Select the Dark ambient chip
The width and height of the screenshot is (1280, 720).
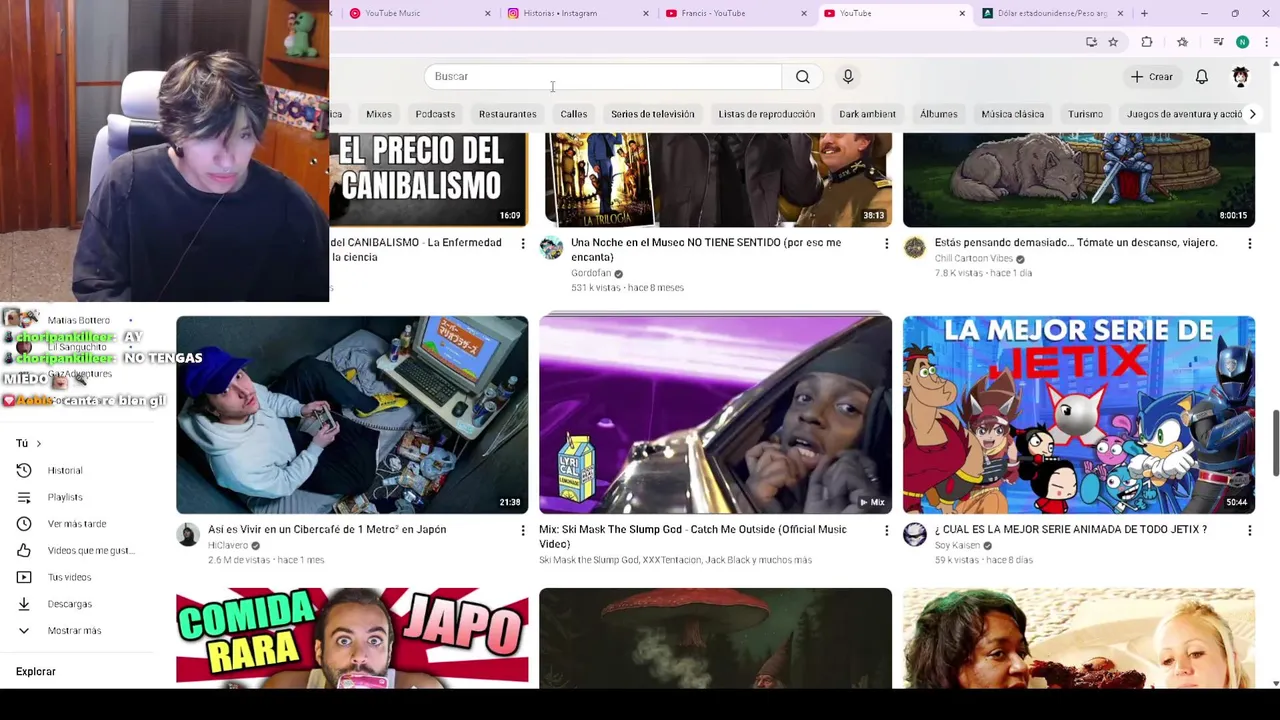pyautogui.click(x=867, y=114)
